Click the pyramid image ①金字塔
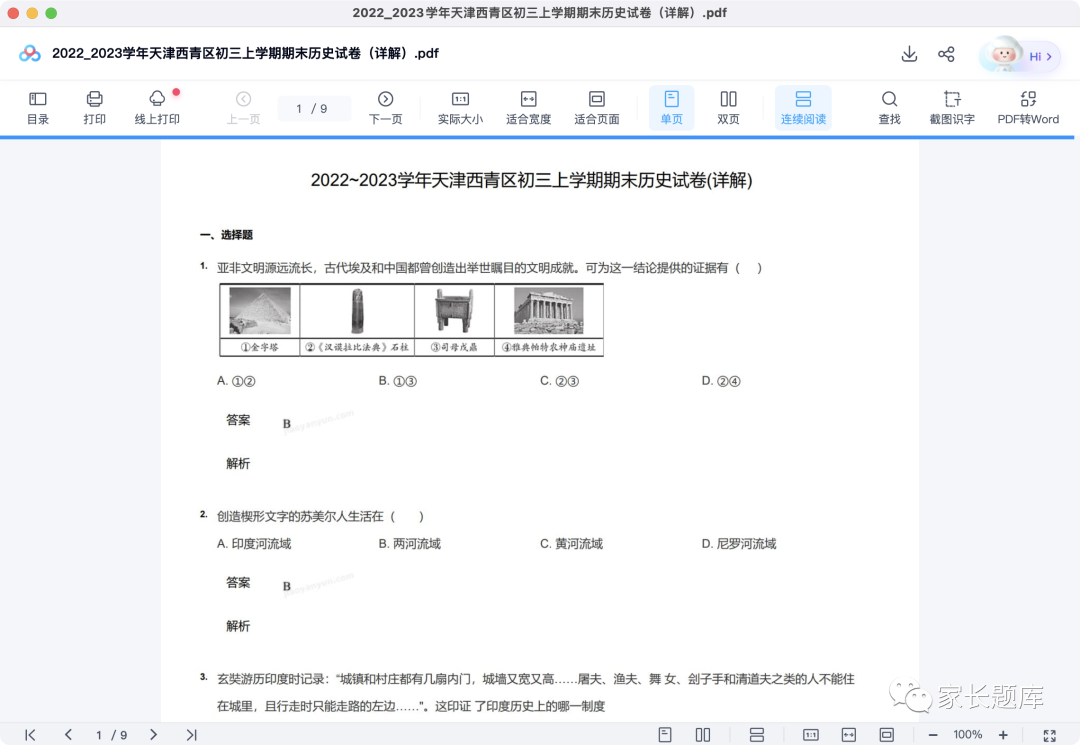 (x=260, y=311)
